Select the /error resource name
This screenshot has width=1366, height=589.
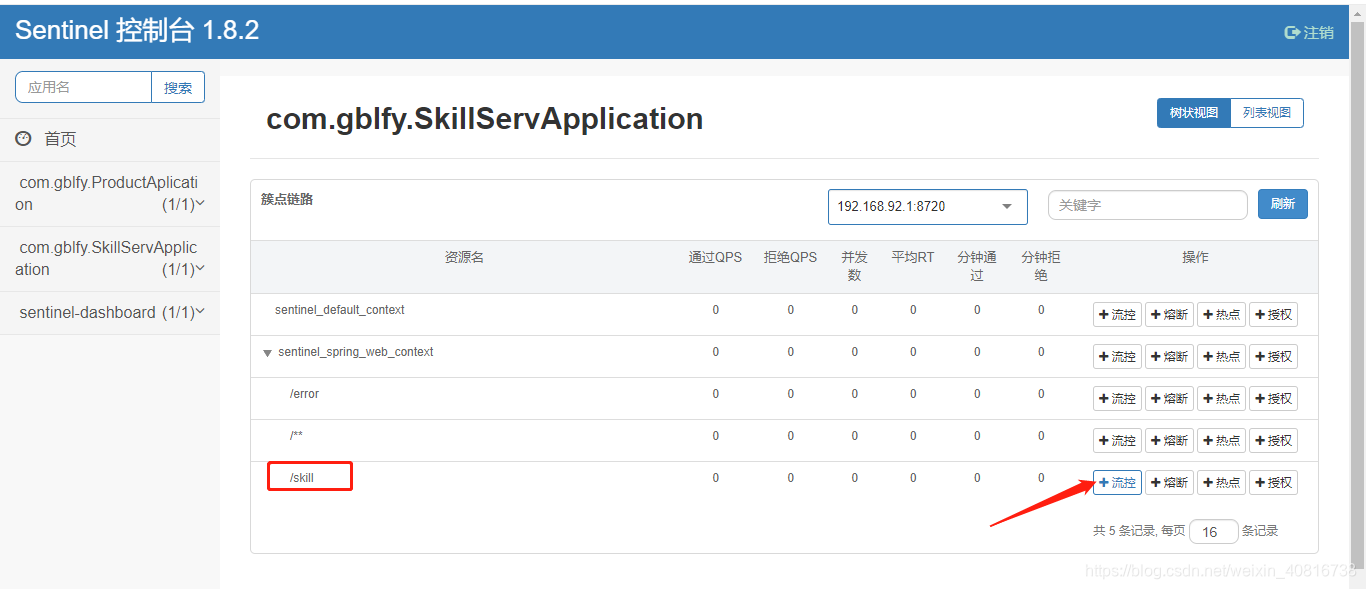[x=304, y=394]
